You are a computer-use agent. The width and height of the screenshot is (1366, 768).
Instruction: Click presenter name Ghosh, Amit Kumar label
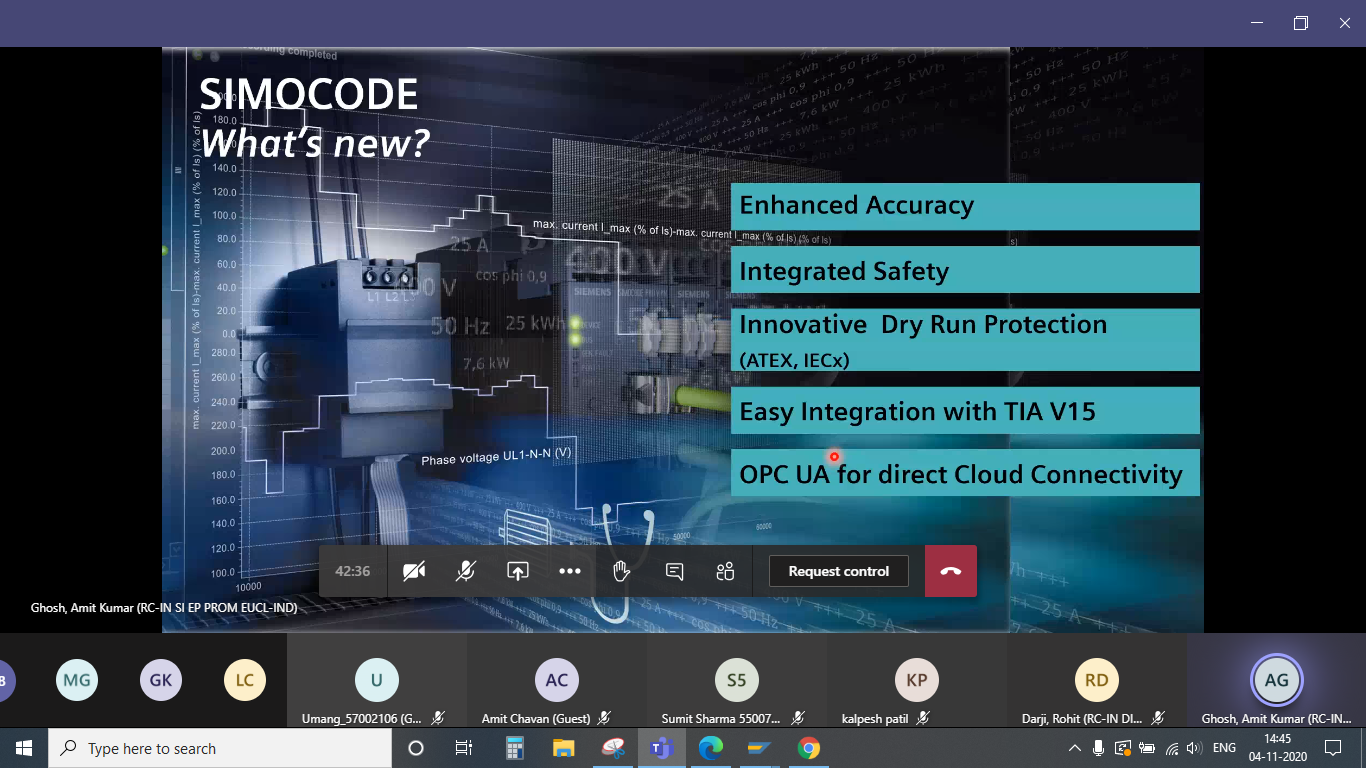[164, 607]
